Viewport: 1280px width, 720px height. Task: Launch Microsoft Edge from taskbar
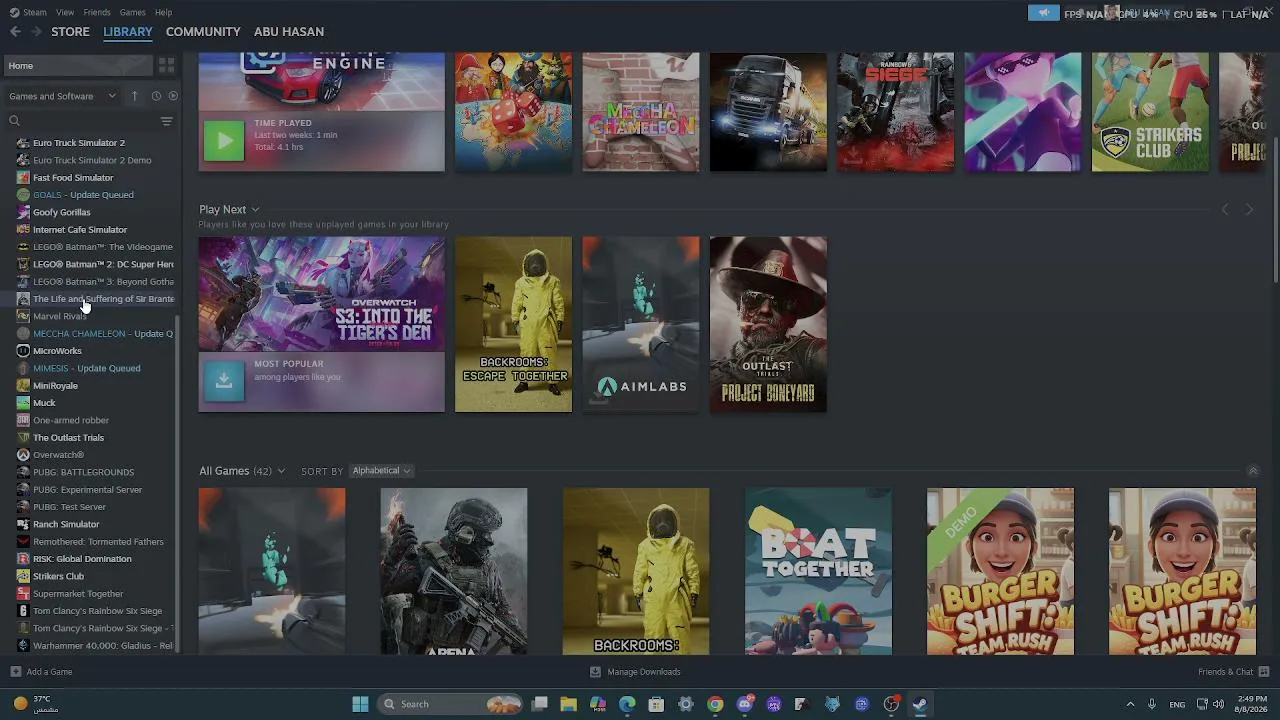[x=627, y=704]
